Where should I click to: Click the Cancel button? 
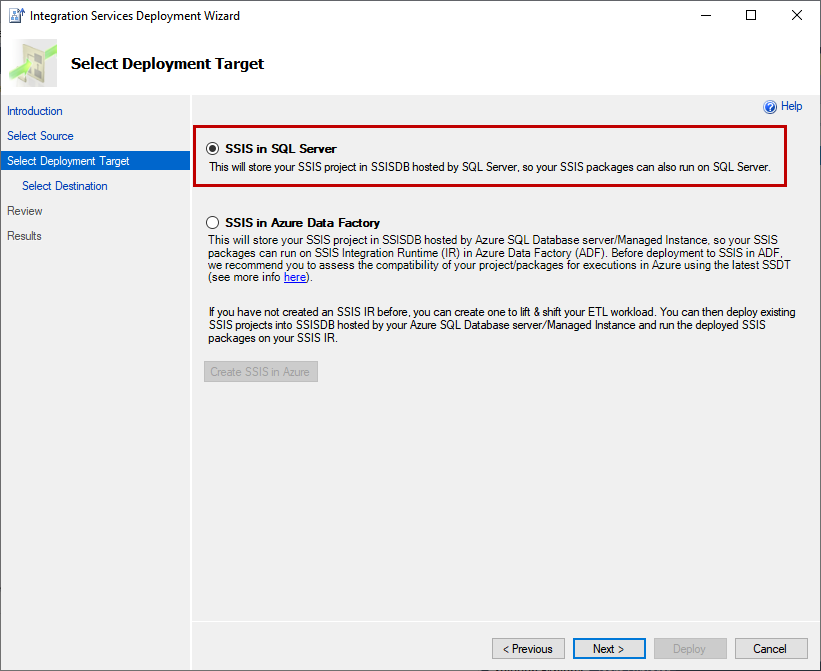click(x=771, y=648)
